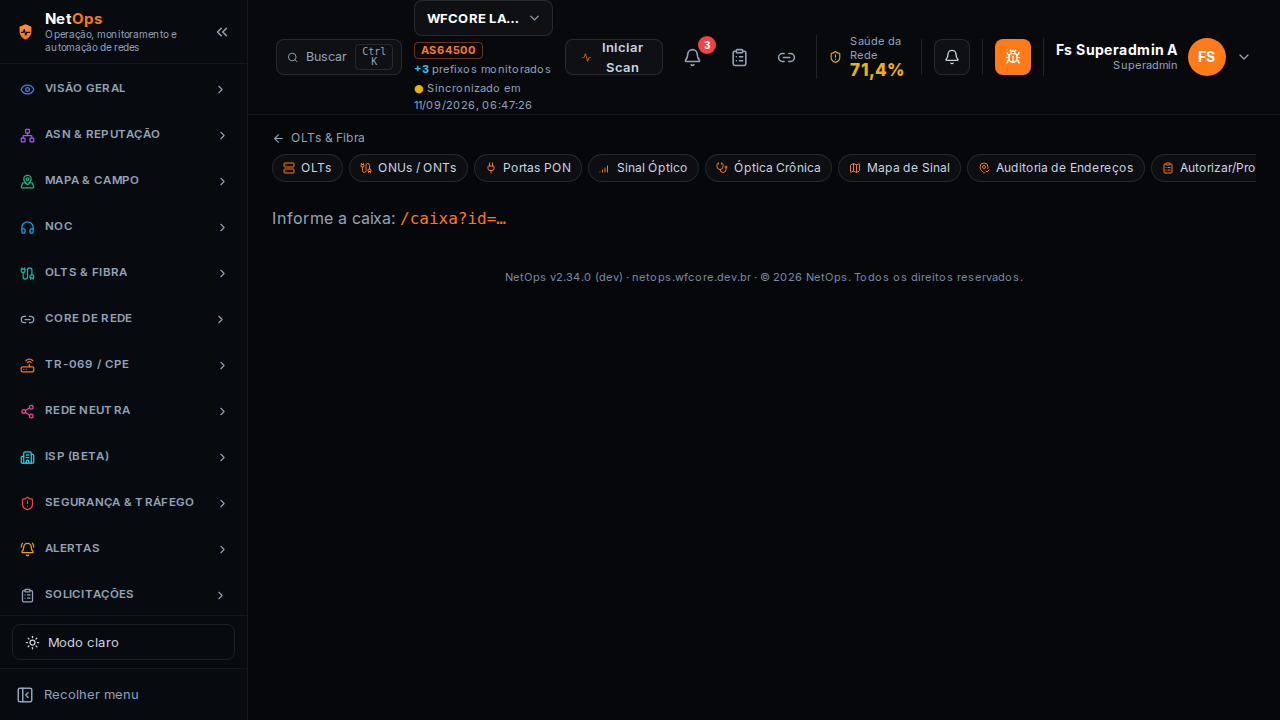Expand the Core de Rede section

pyautogui.click(x=123, y=319)
